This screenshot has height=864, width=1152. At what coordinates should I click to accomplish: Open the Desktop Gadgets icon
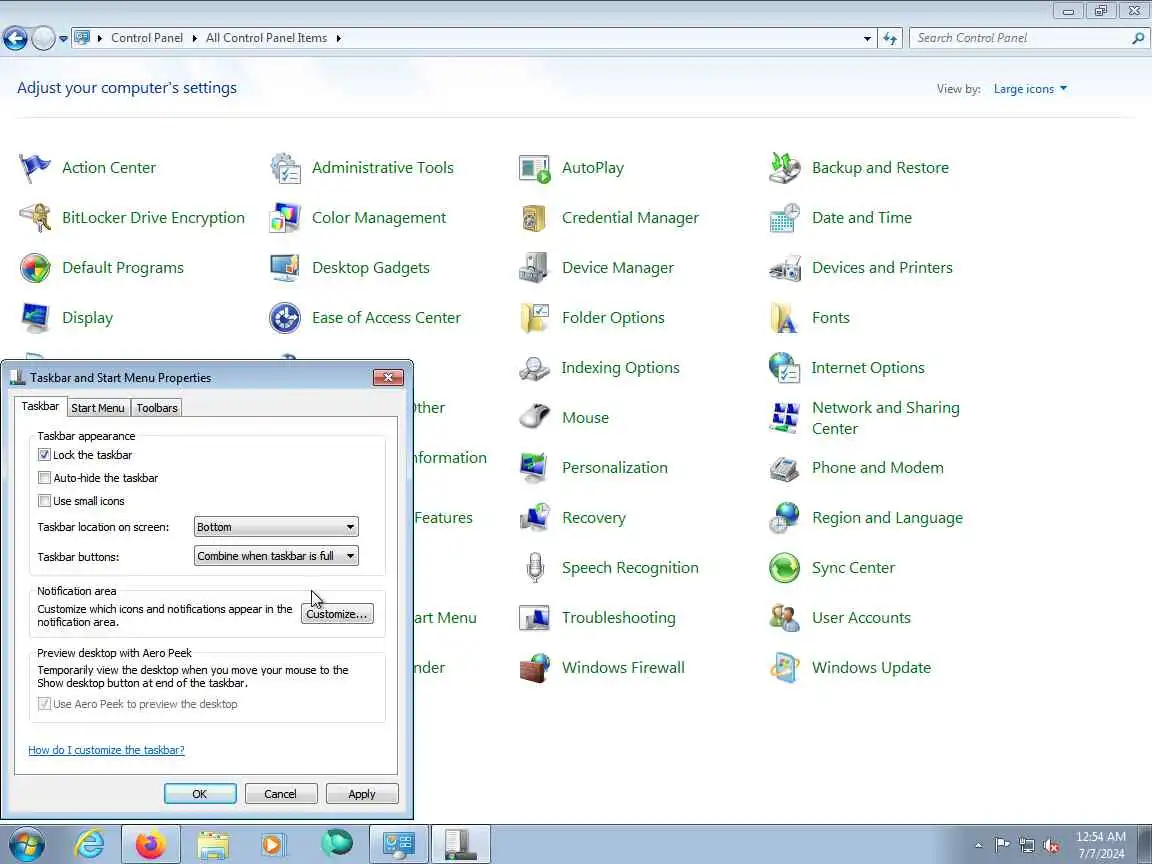pos(285,268)
